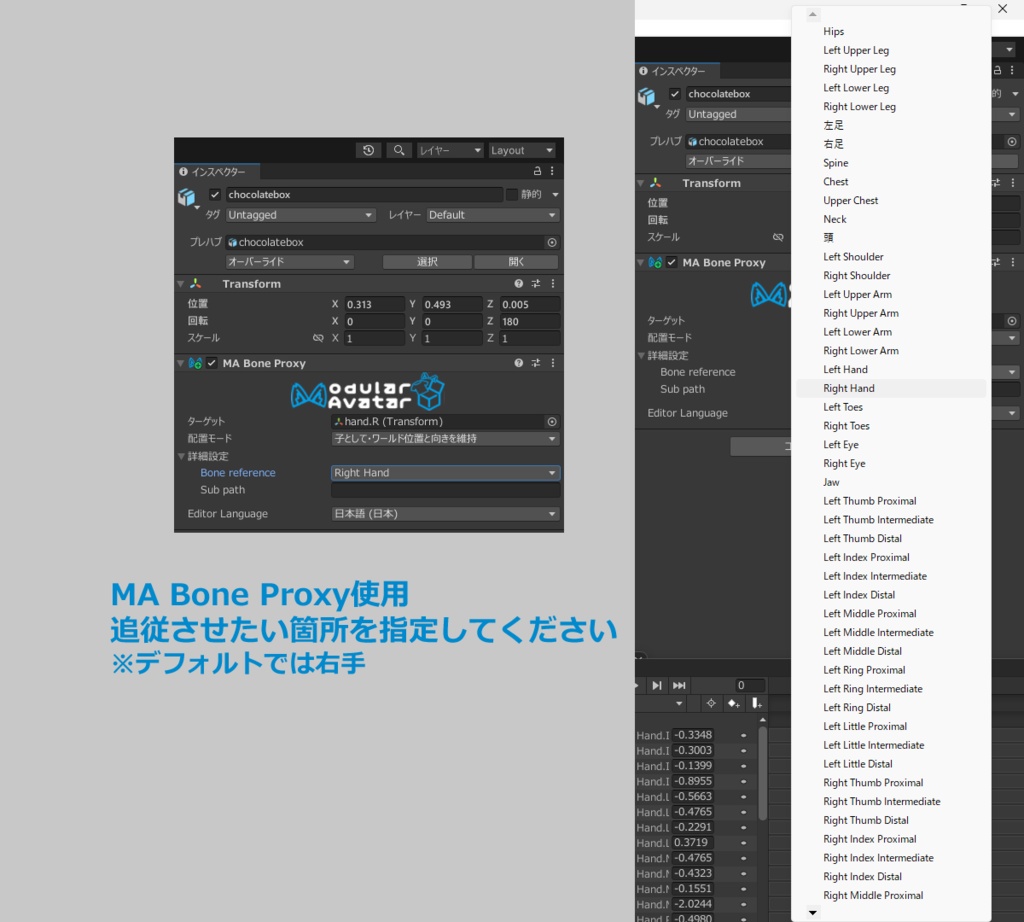Click the animation frame number field showing 0
1024x922 pixels.
[x=750, y=685]
